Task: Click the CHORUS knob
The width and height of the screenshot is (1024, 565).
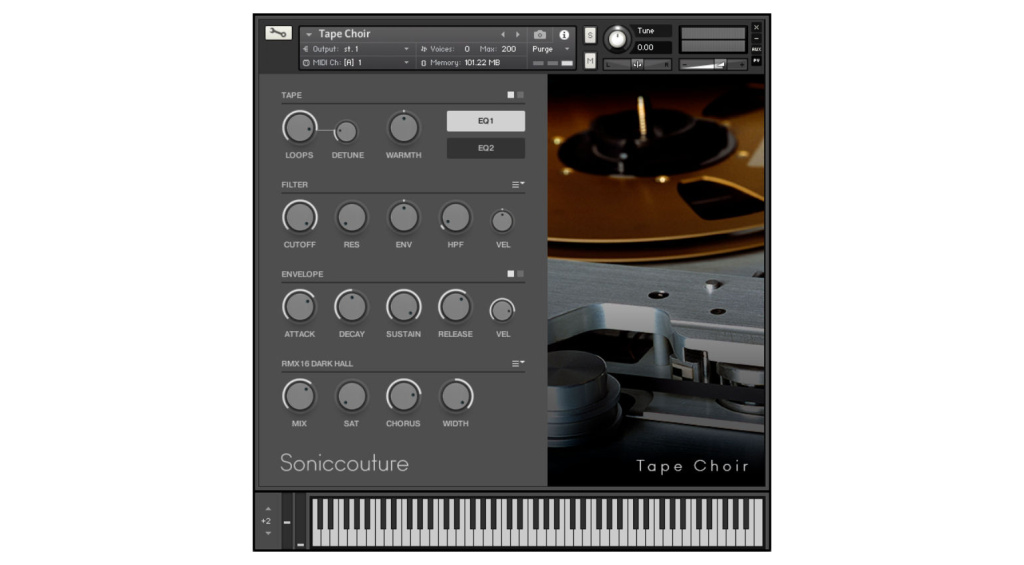Action: (x=404, y=396)
